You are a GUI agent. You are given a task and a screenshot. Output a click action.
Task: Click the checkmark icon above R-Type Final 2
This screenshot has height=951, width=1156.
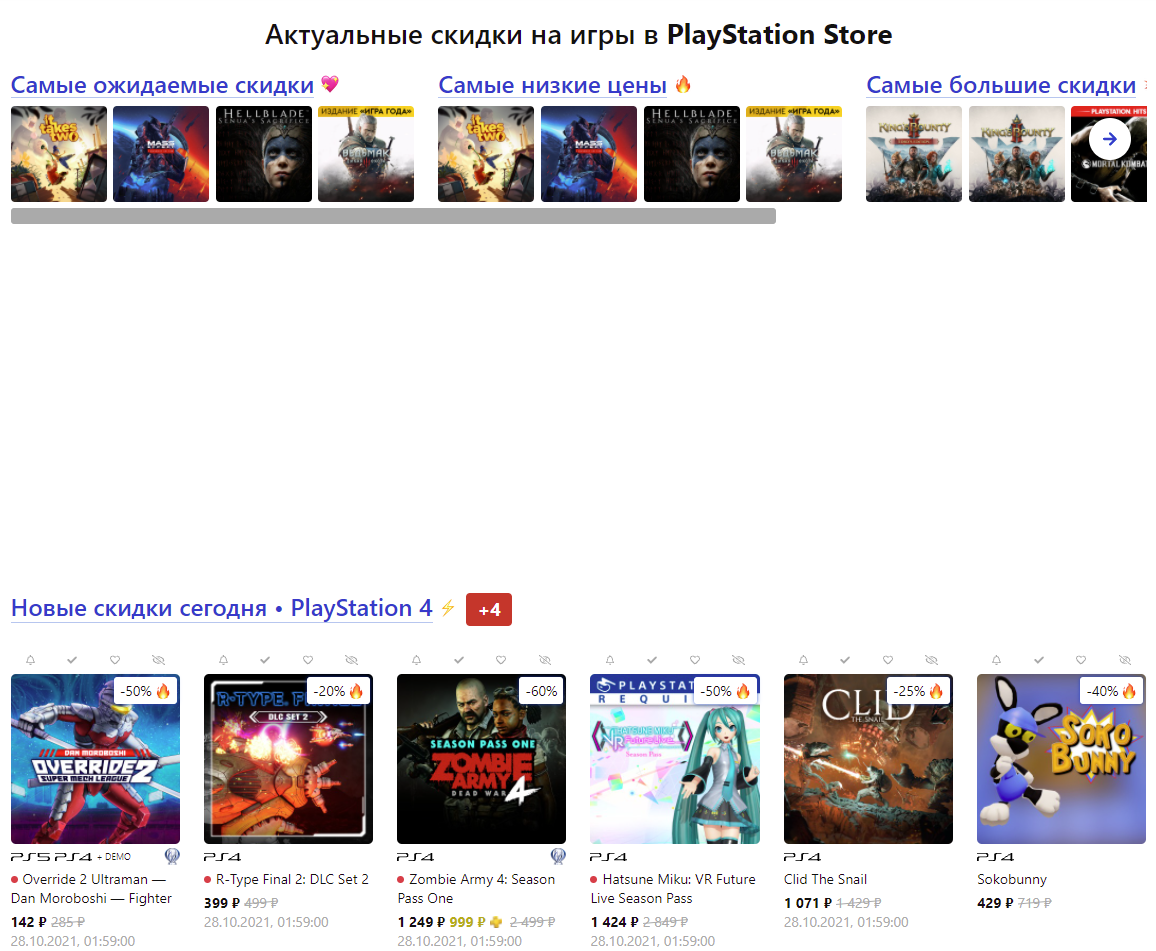[x=264, y=660]
